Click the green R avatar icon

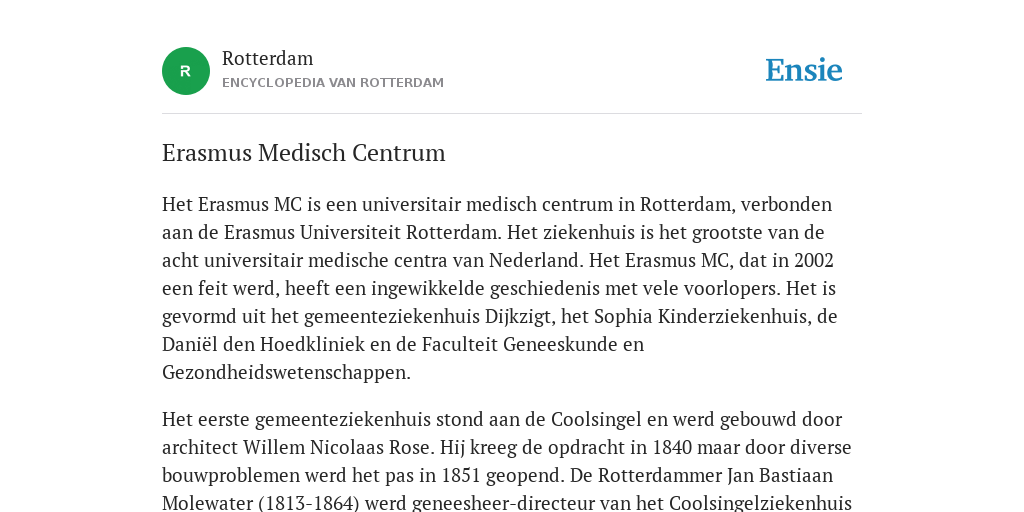(186, 71)
